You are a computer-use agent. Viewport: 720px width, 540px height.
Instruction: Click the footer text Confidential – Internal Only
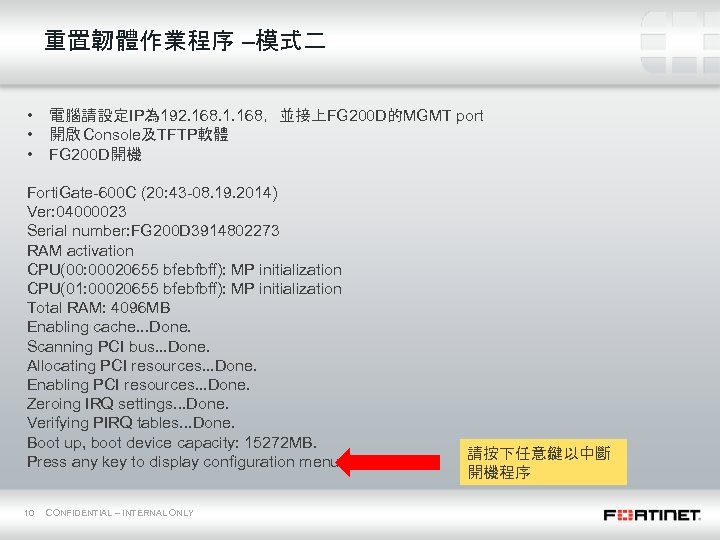click(119, 513)
